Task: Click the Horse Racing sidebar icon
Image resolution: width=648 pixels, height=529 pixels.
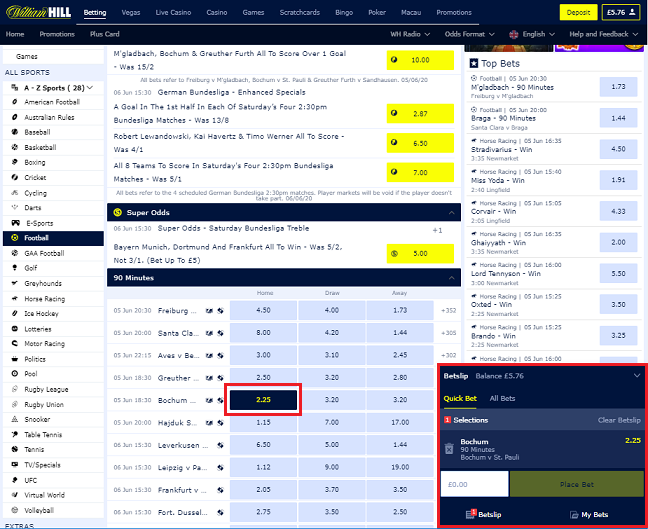Action: (15, 298)
